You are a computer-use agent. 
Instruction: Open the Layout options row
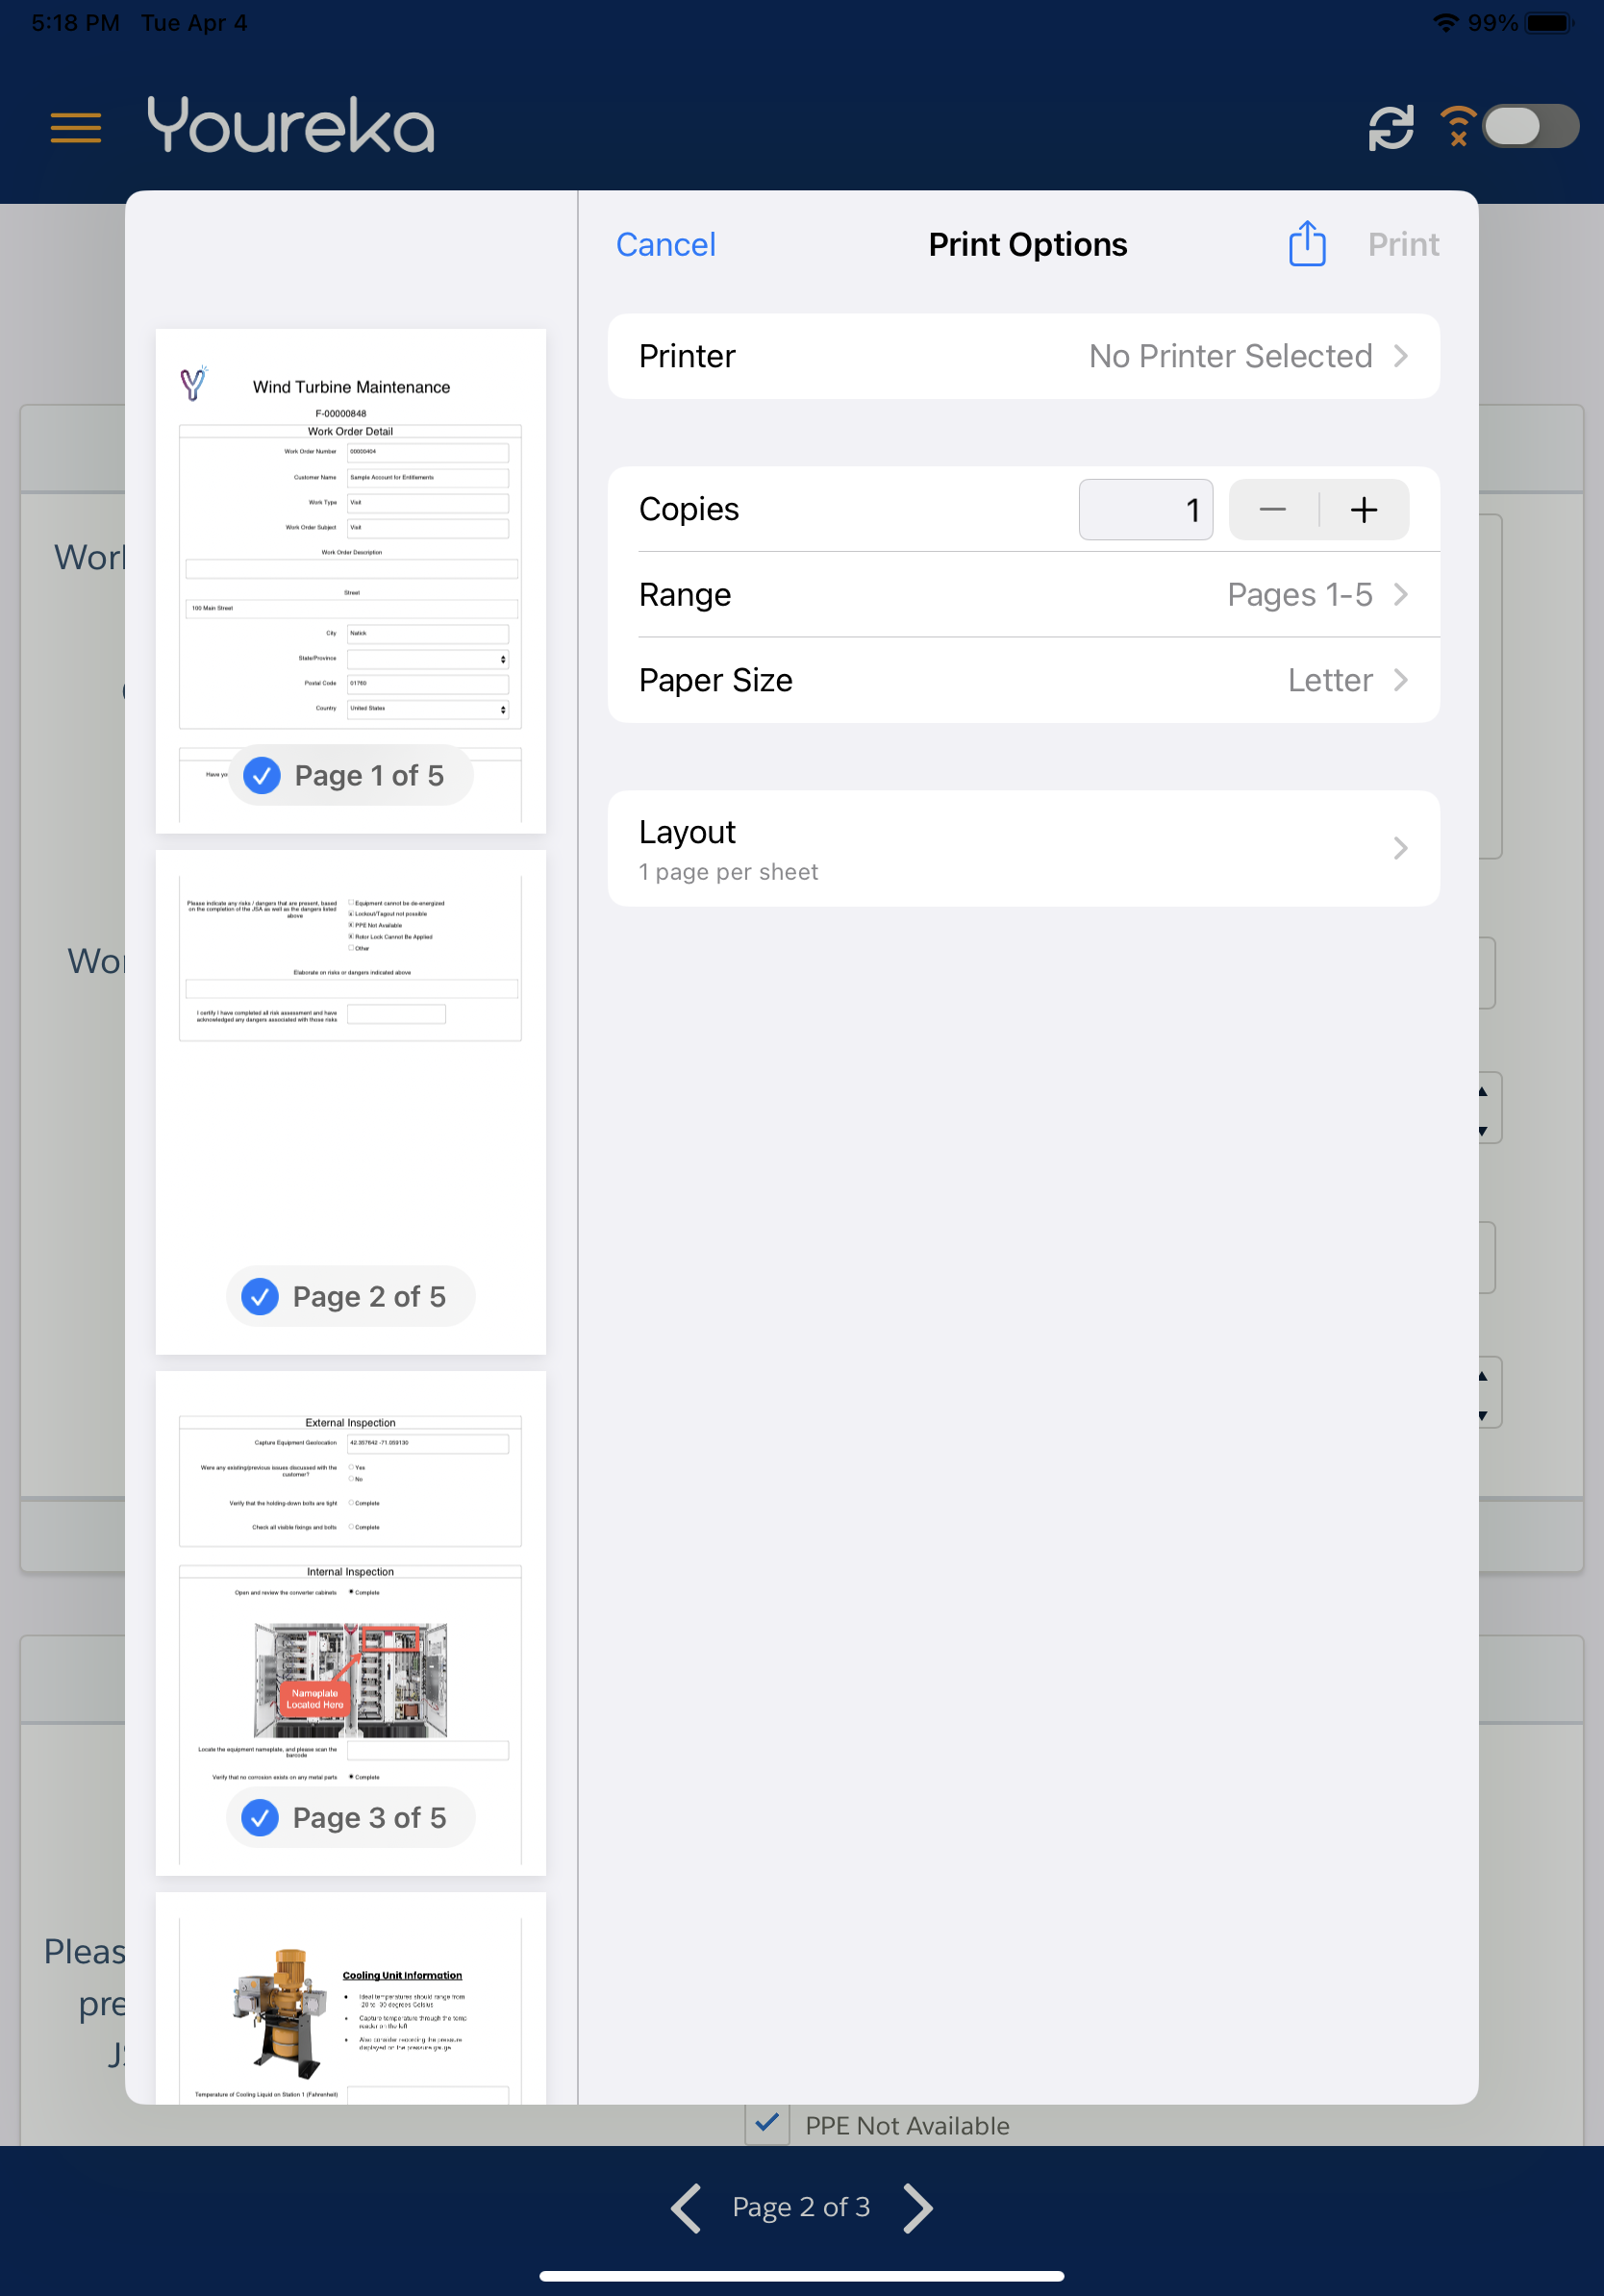click(1024, 849)
